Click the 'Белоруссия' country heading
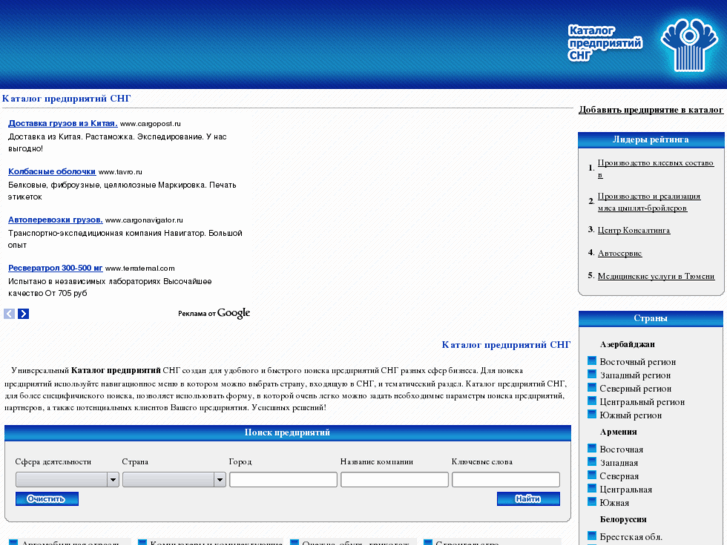This screenshot has width=727, height=545. pos(623,519)
